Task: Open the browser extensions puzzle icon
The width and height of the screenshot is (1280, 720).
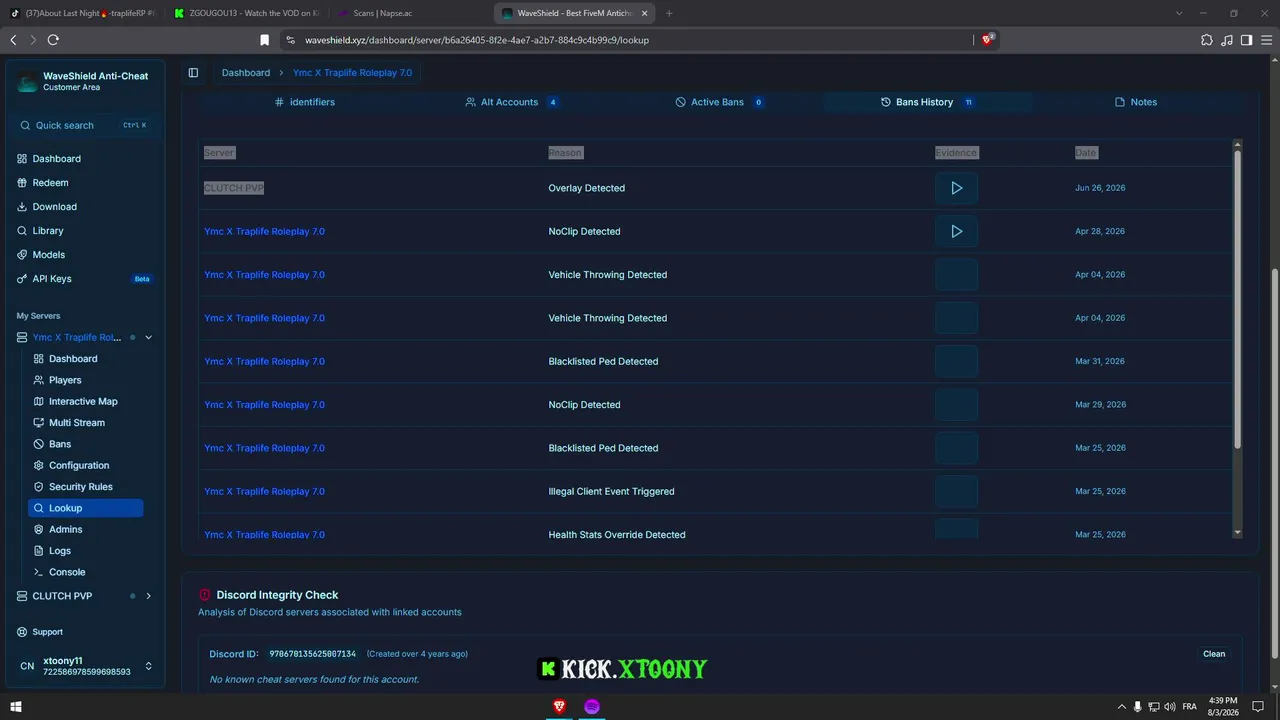Action: click(1206, 40)
